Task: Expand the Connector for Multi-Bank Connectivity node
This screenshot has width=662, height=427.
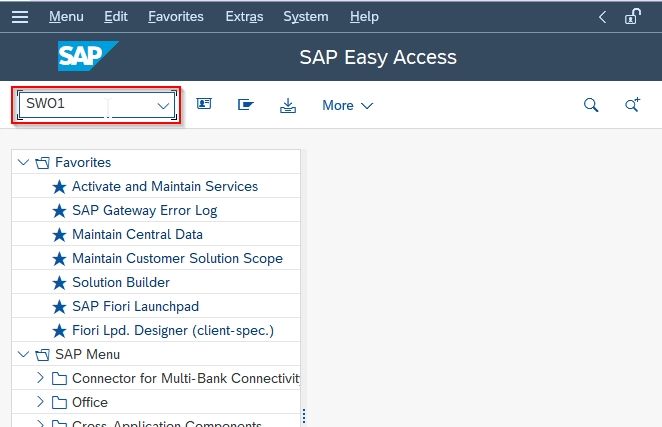Action: pos(40,378)
